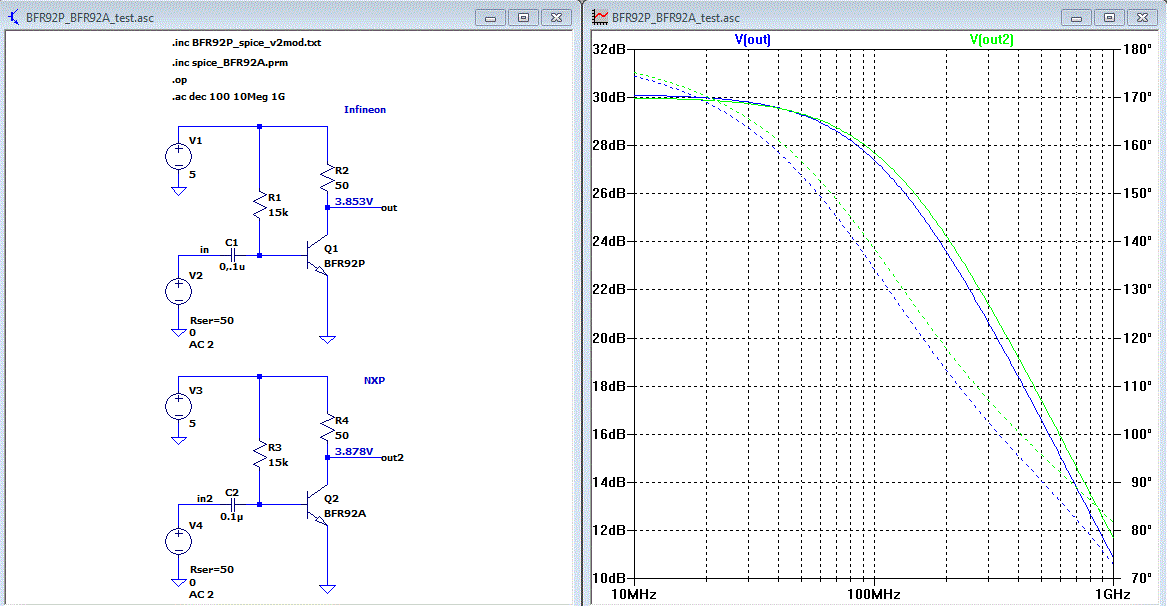Click the 1GHz frequency axis label
1167x606 pixels.
pos(1112,595)
